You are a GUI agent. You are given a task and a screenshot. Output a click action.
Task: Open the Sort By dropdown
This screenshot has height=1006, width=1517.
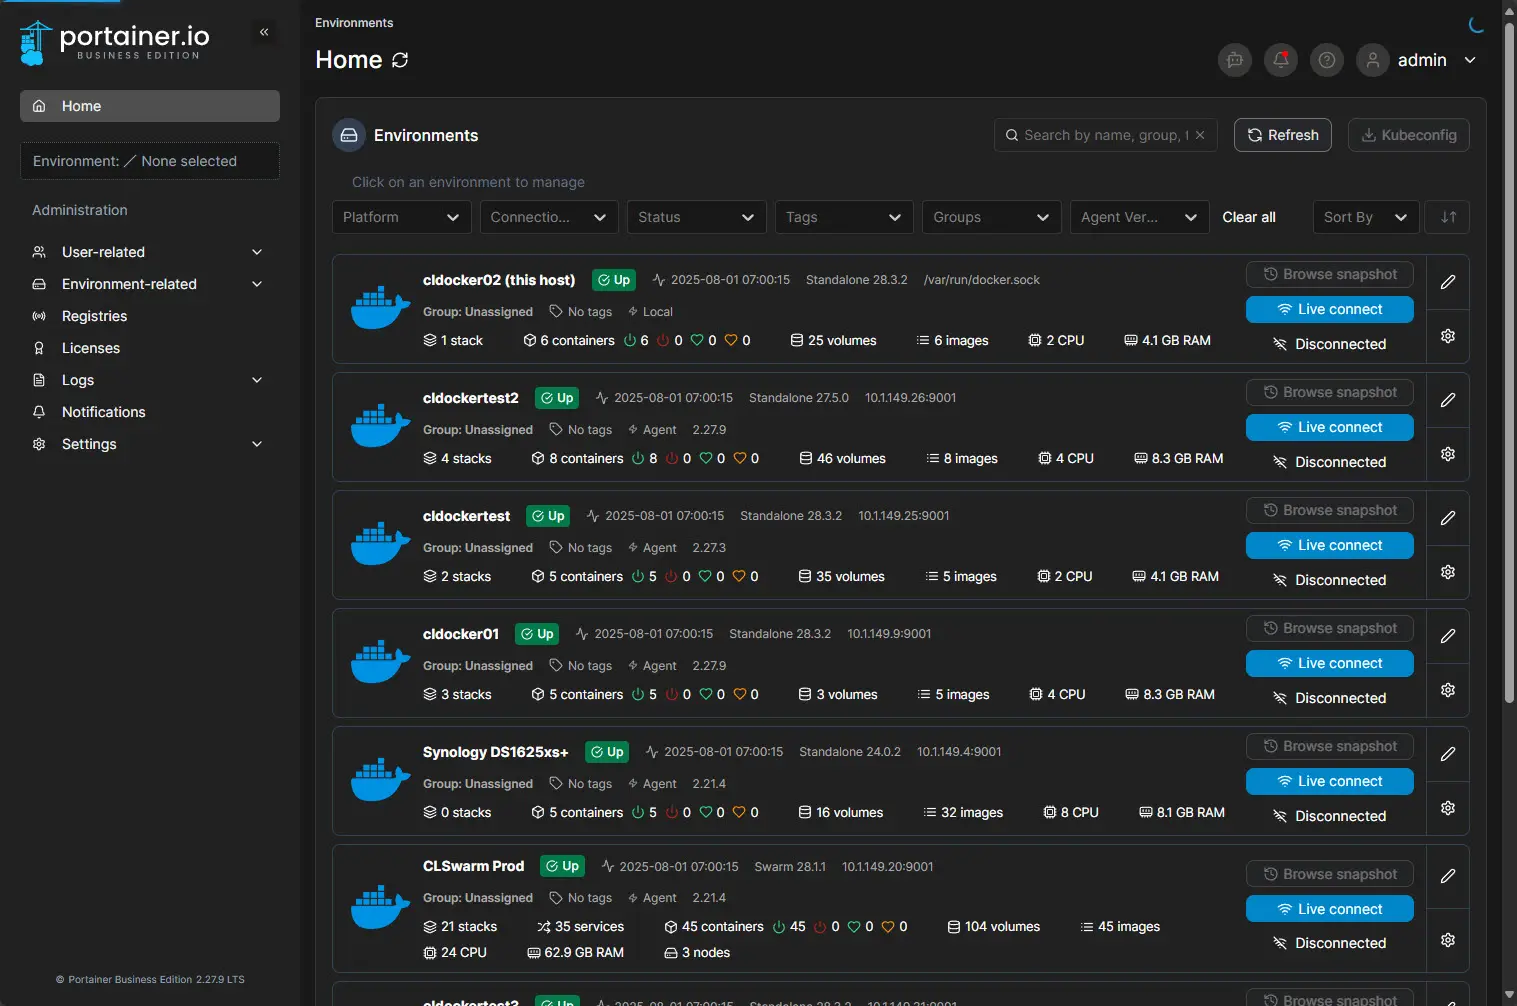[x=1365, y=217]
